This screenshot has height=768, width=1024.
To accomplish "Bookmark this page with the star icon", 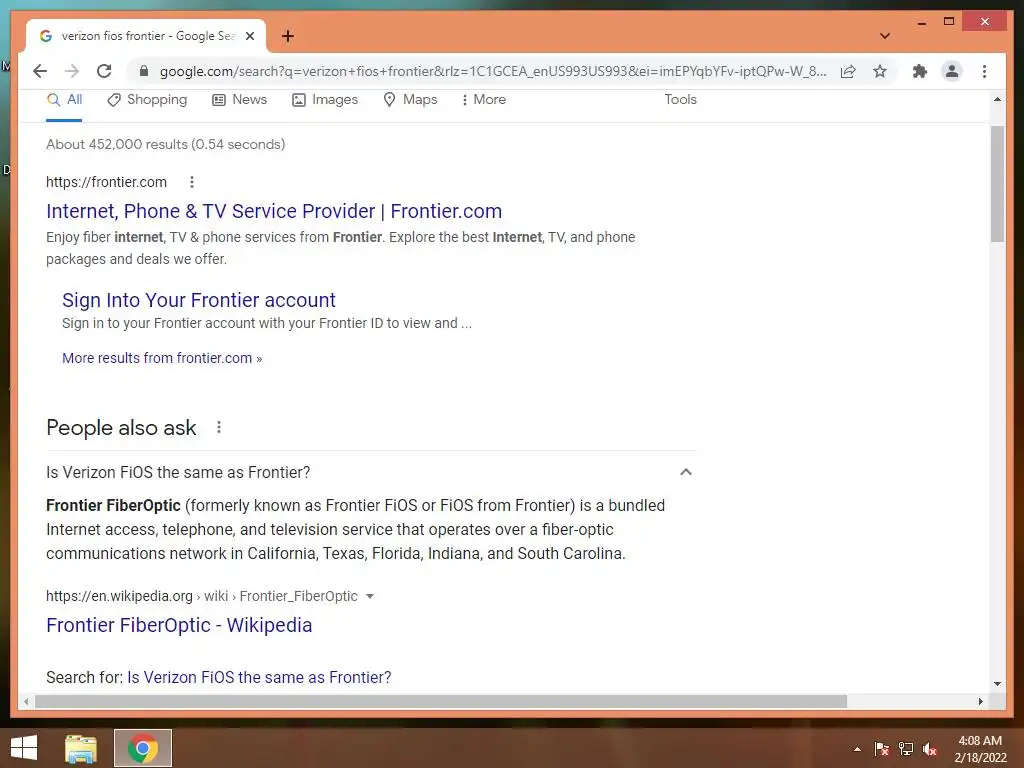I will pyautogui.click(x=880, y=71).
